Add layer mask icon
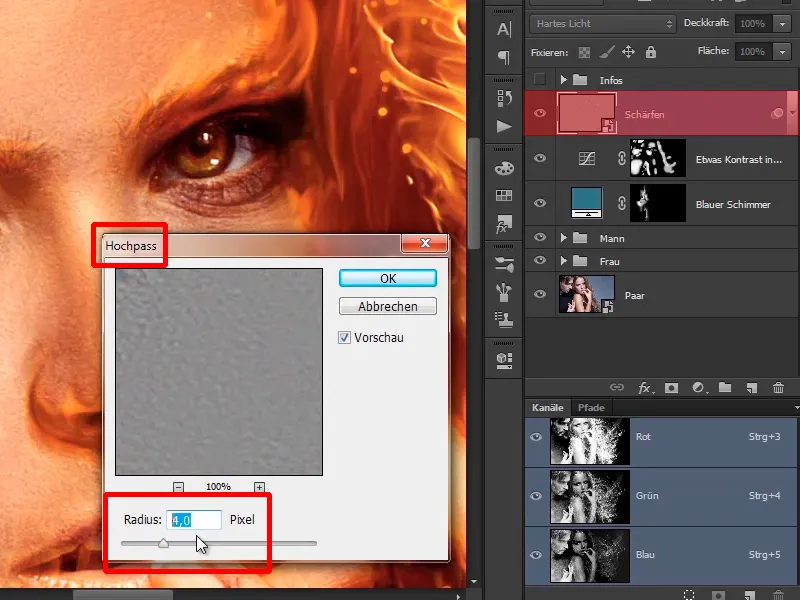 (x=671, y=388)
